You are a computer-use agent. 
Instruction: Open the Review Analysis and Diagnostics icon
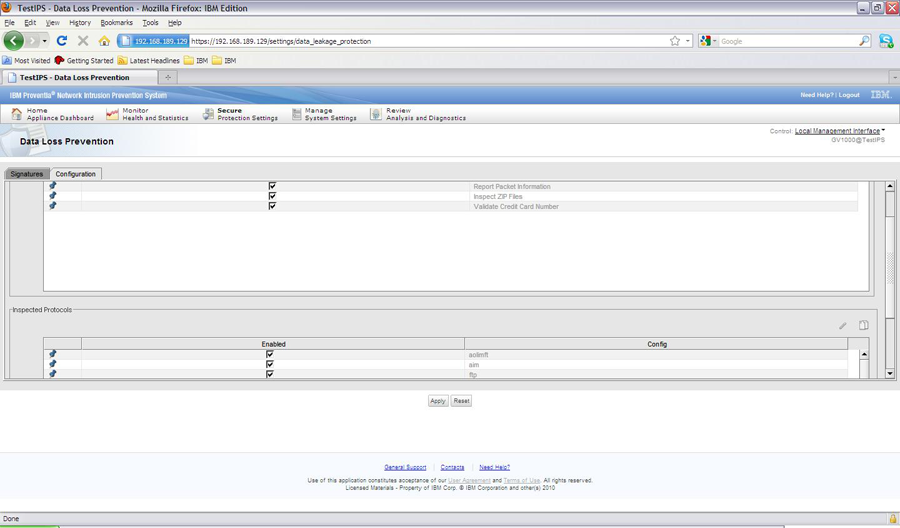pyautogui.click(x=375, y=114)
